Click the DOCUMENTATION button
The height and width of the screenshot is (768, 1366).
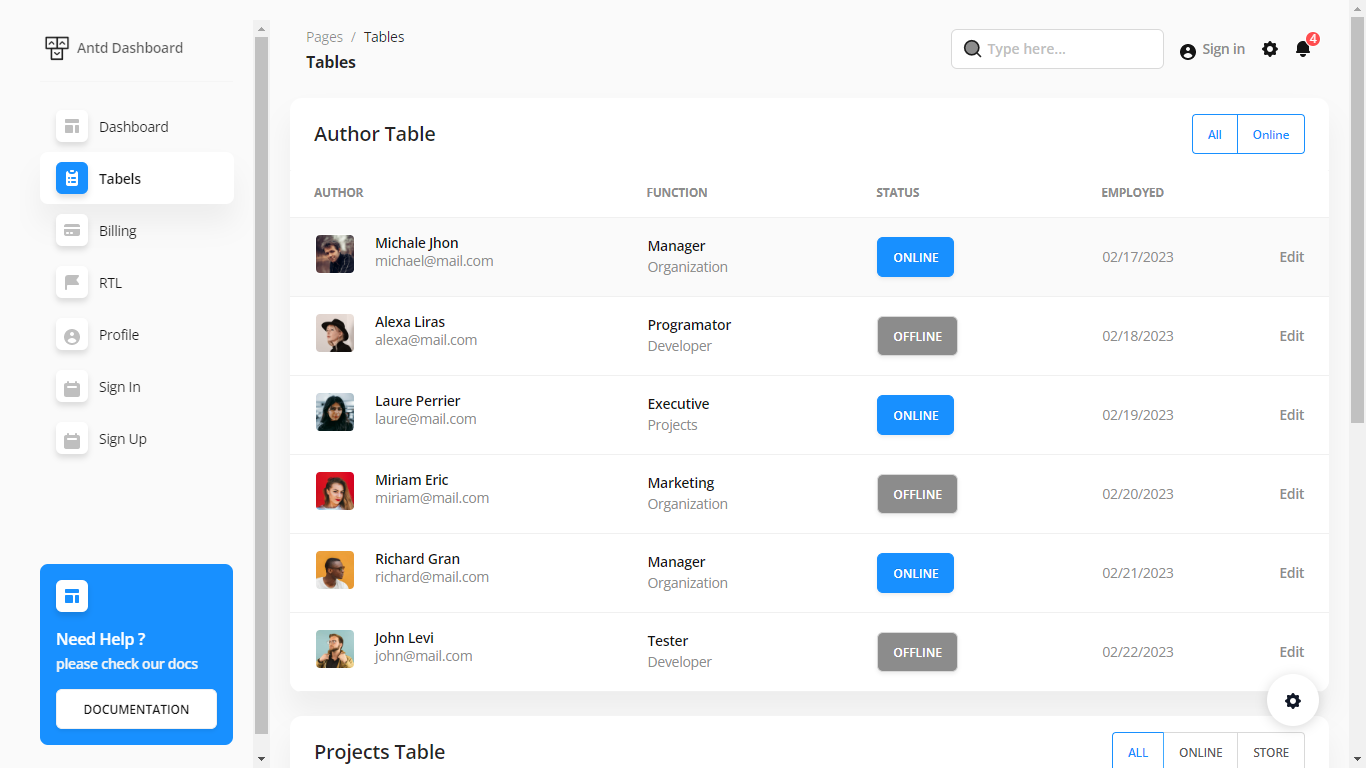[136, 709]
